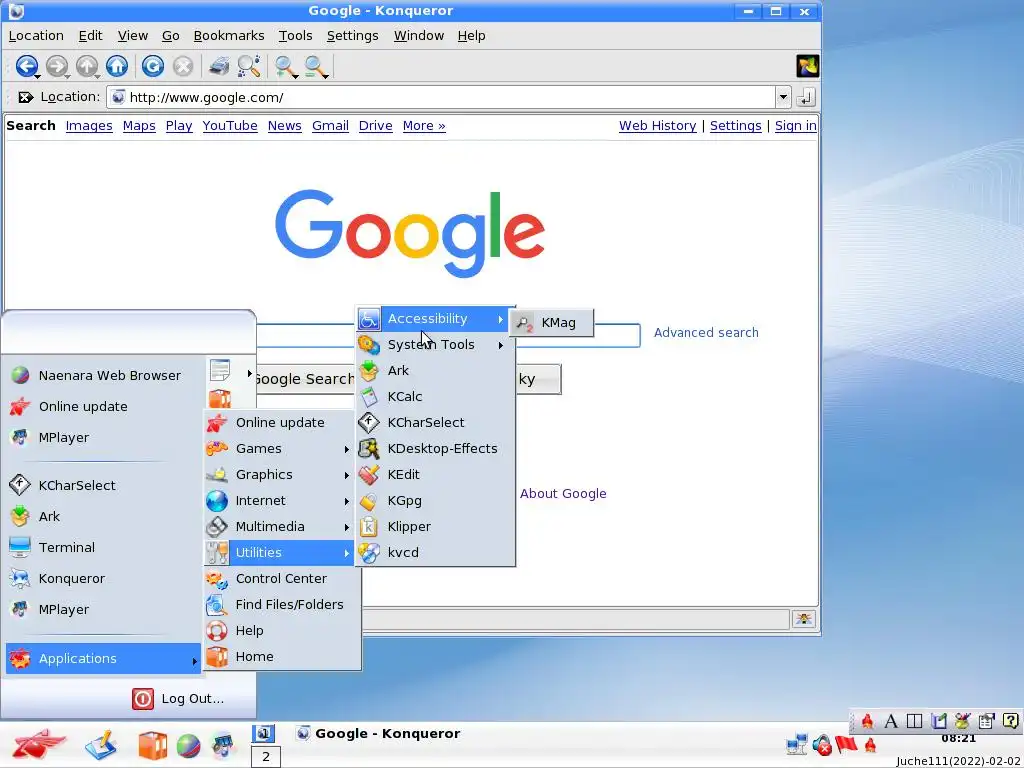Open Naenara Web Browser from start menu
Screen dimensions: 1024x768
[x=103, y=376]
